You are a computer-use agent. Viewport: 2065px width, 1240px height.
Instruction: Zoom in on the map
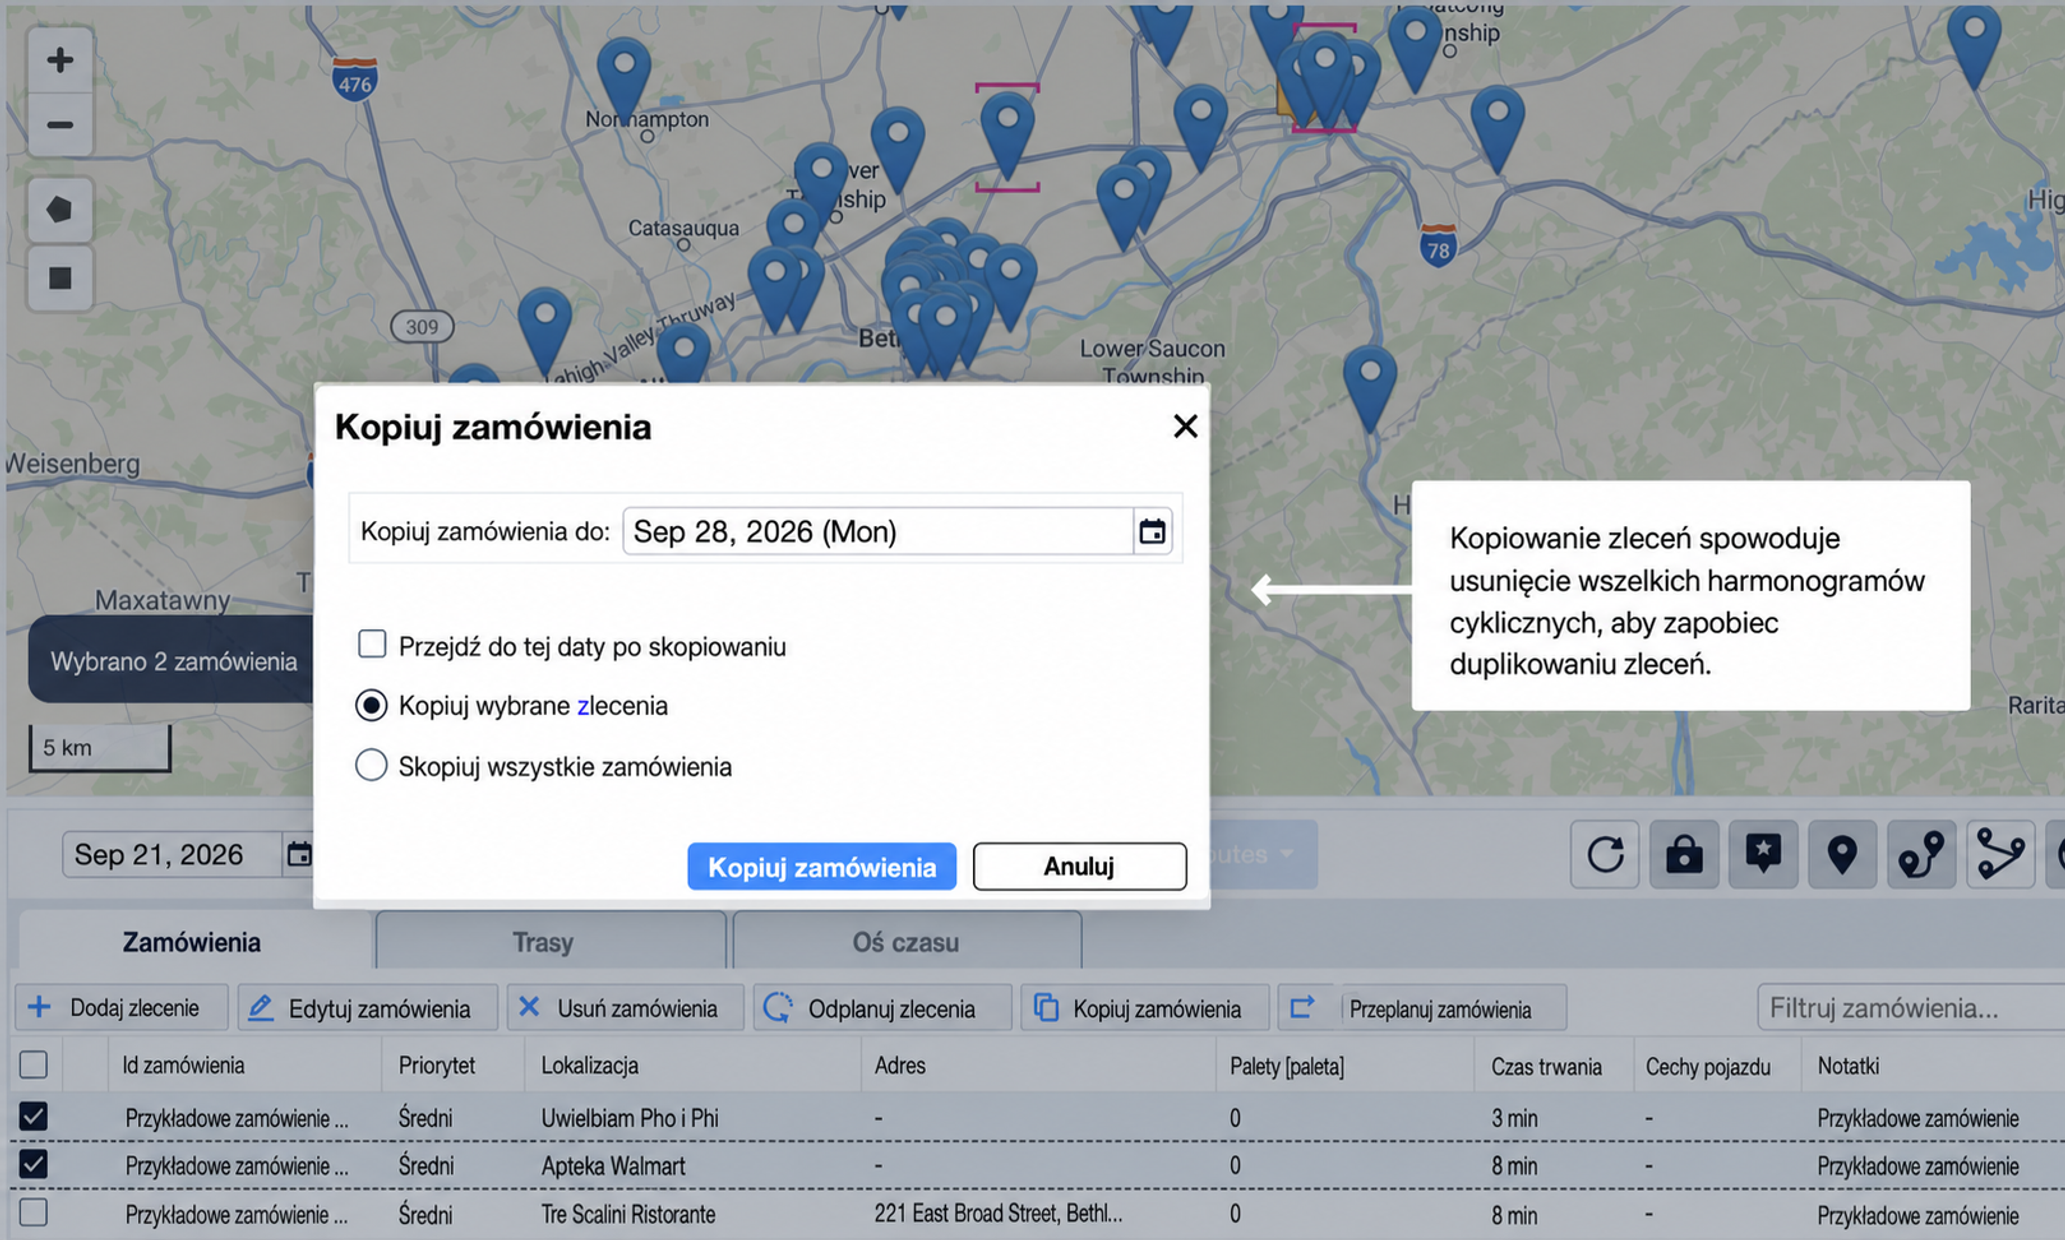(60, 60)
